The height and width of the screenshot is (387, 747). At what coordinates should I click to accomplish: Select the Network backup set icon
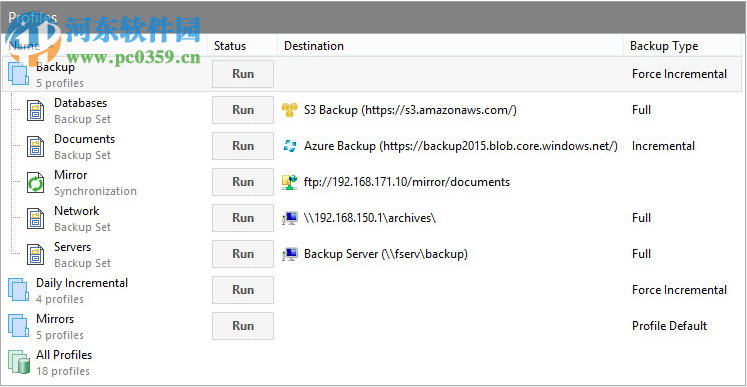(36, 219)
